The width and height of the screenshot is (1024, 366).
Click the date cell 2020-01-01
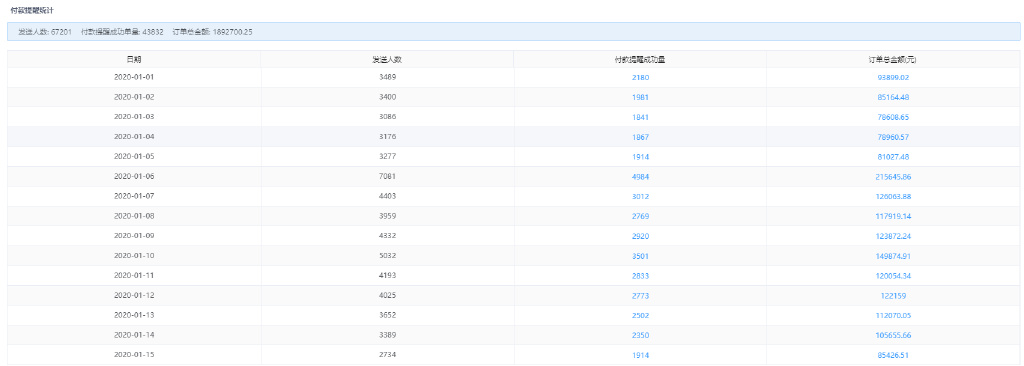(x=134, y=77)
